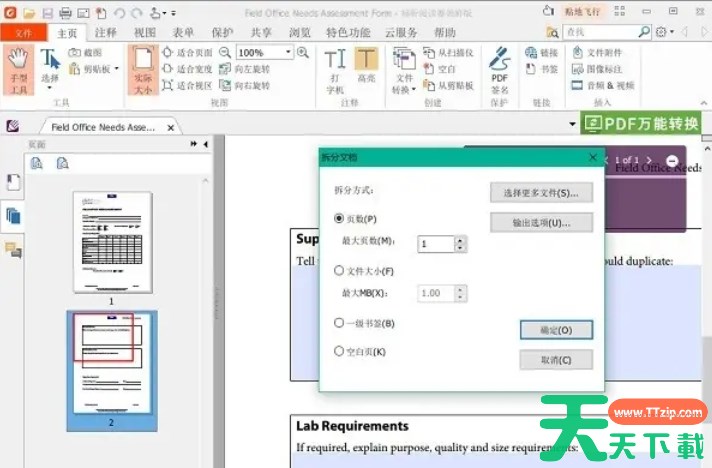Open the bookmarks panel icon in sidebar

[13, 182]
